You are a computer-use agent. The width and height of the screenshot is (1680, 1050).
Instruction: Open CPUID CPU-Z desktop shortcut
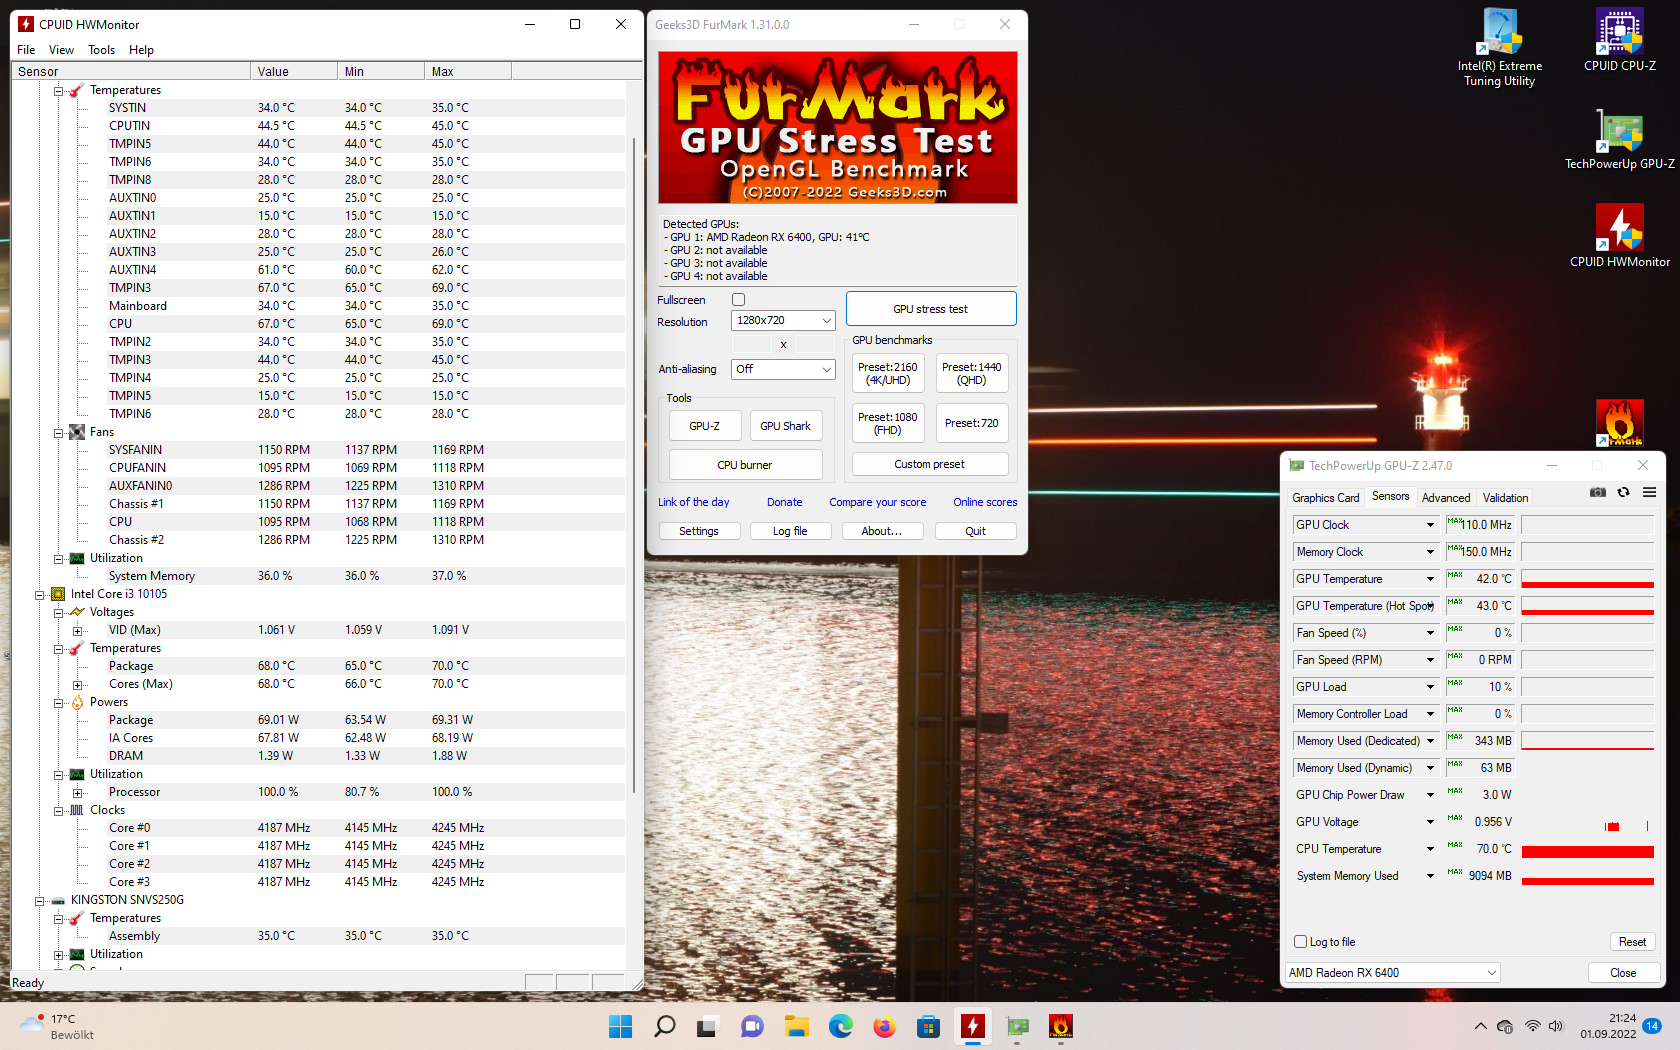coord(1619,40)
